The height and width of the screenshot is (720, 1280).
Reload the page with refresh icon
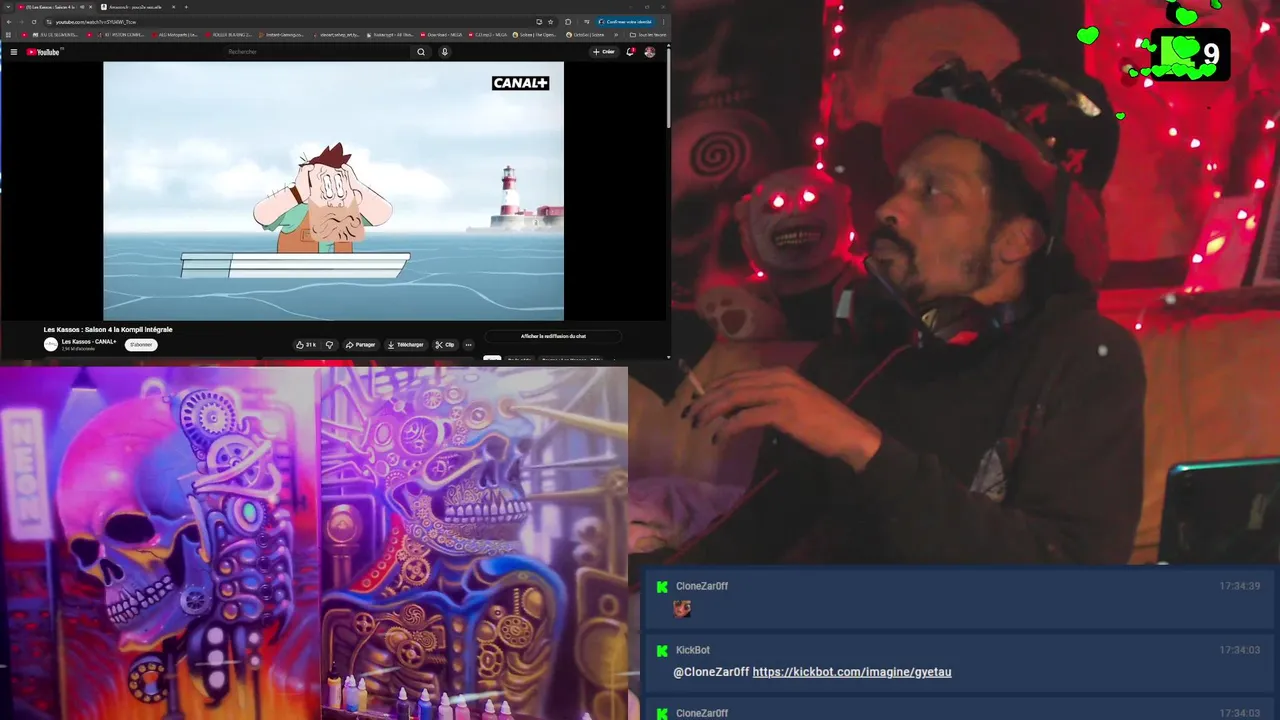(34, 22)
